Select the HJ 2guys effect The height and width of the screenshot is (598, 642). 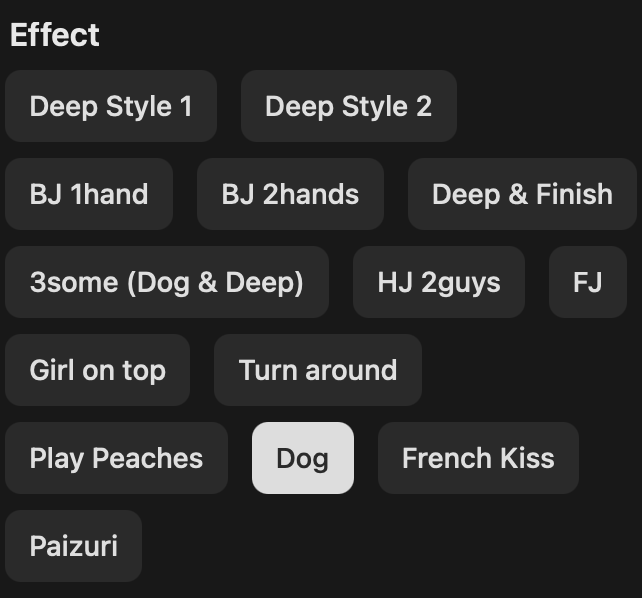(x=439, y=282)
